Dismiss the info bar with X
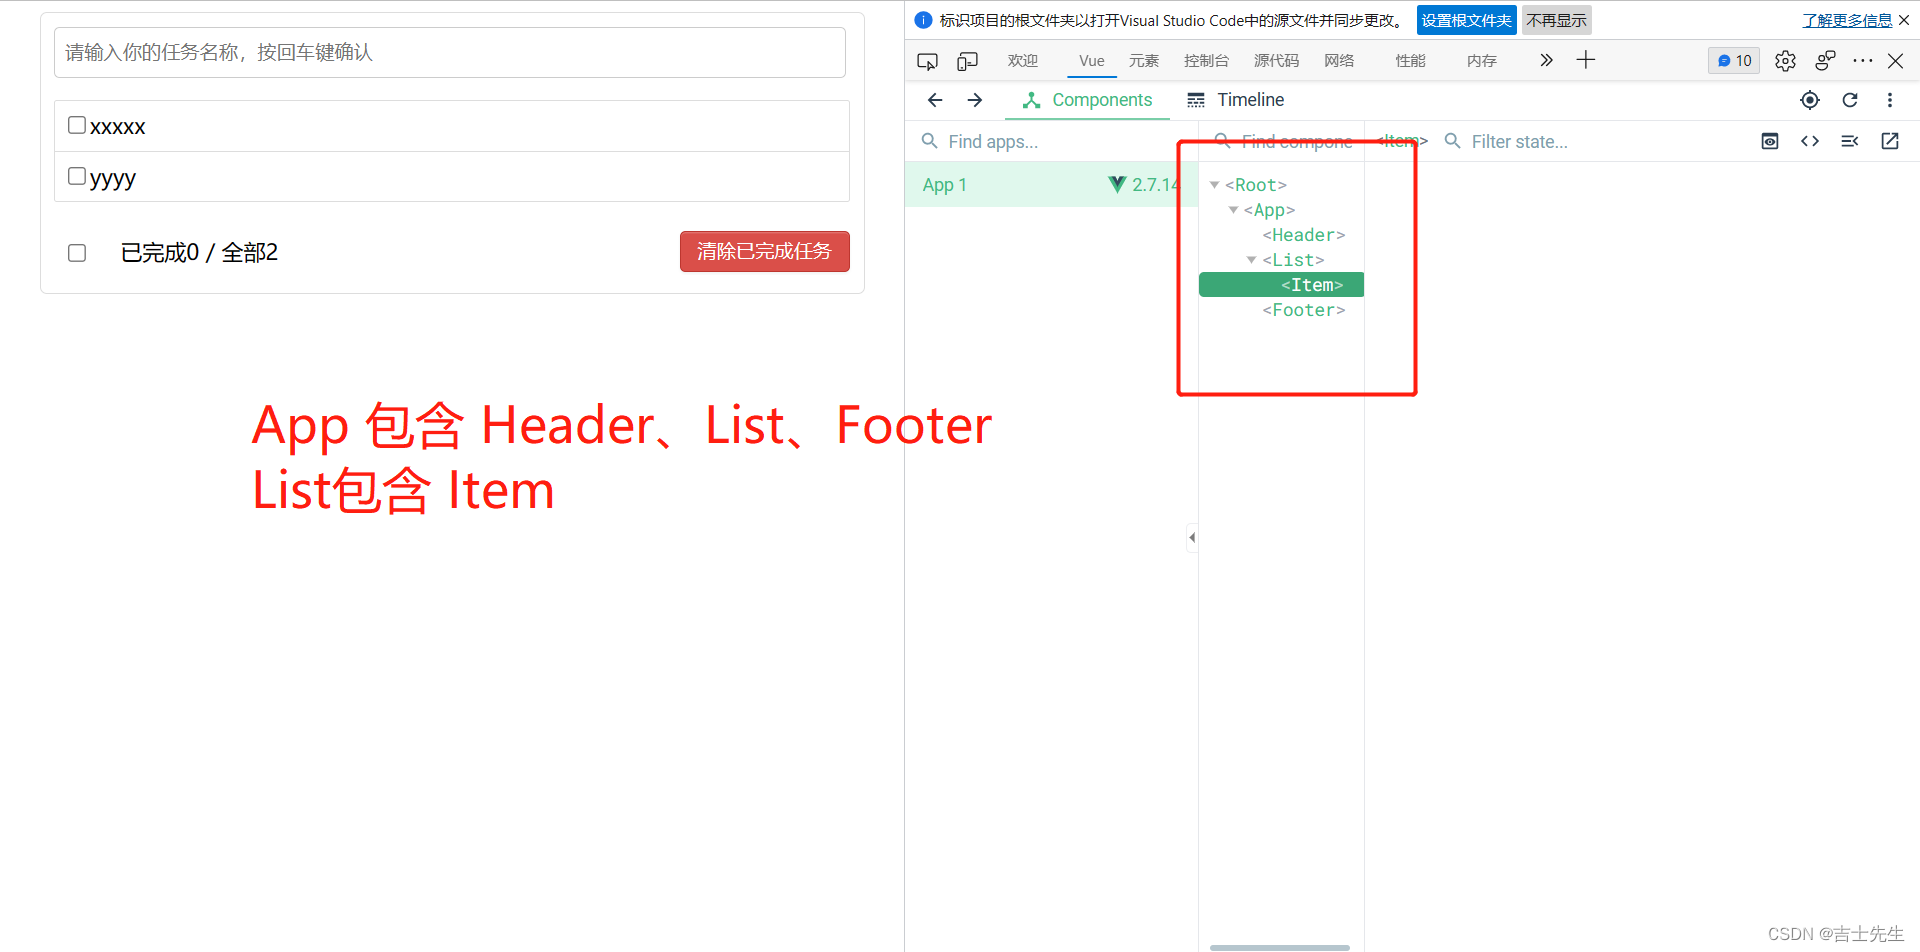Viewport: 1920px width, 952px height. pyautogui.click(x=1904, y=20)
